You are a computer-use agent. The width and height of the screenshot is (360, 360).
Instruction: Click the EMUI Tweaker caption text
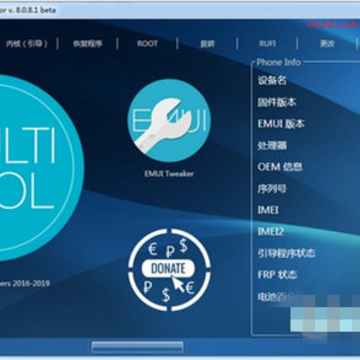(169, 173)
